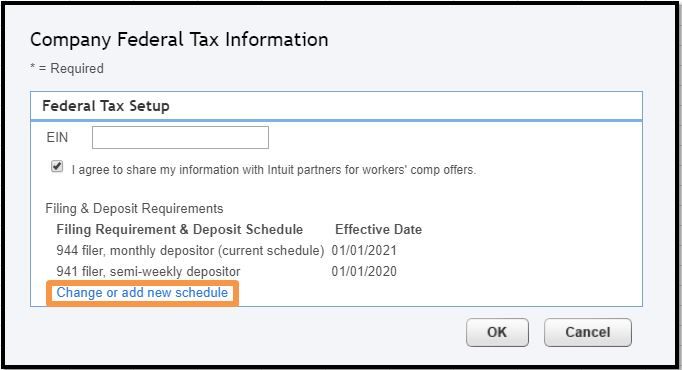Confirm with the OK button
Viewport: 682px width, 370px height.
[x=497, y=332]
